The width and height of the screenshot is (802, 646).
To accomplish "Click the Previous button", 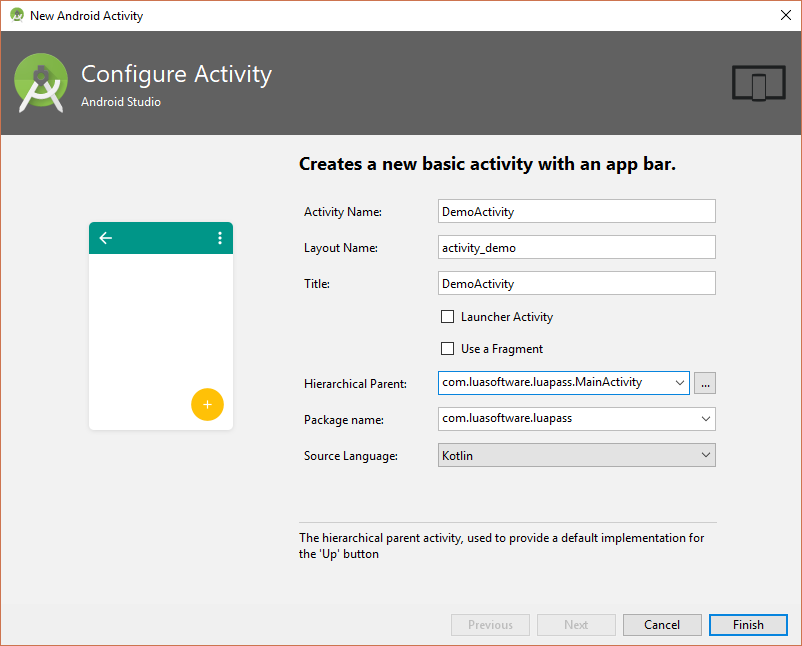I will [490, 624].
